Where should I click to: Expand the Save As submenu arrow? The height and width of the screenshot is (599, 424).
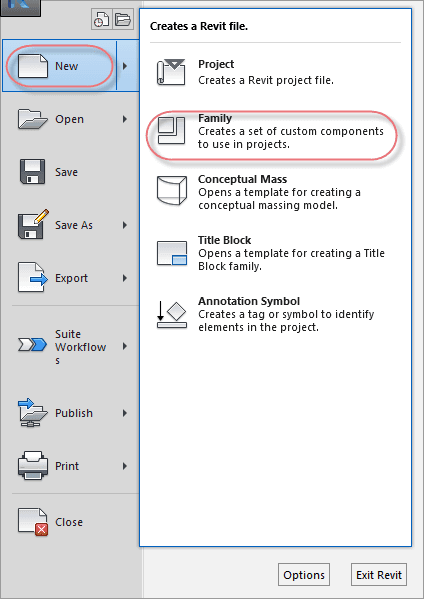[125, 225]
